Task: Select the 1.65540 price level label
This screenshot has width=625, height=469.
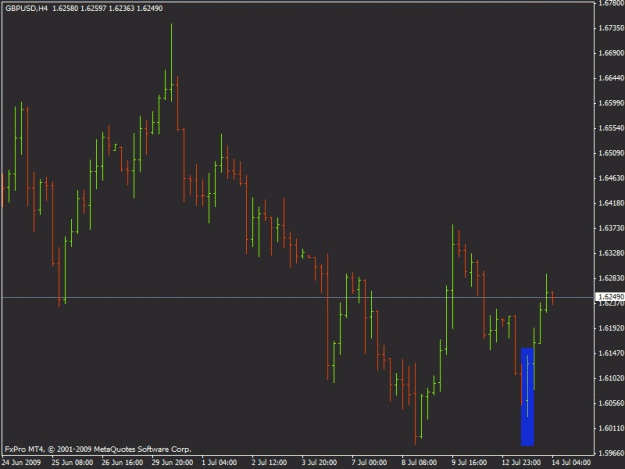Action: (611, 128)
